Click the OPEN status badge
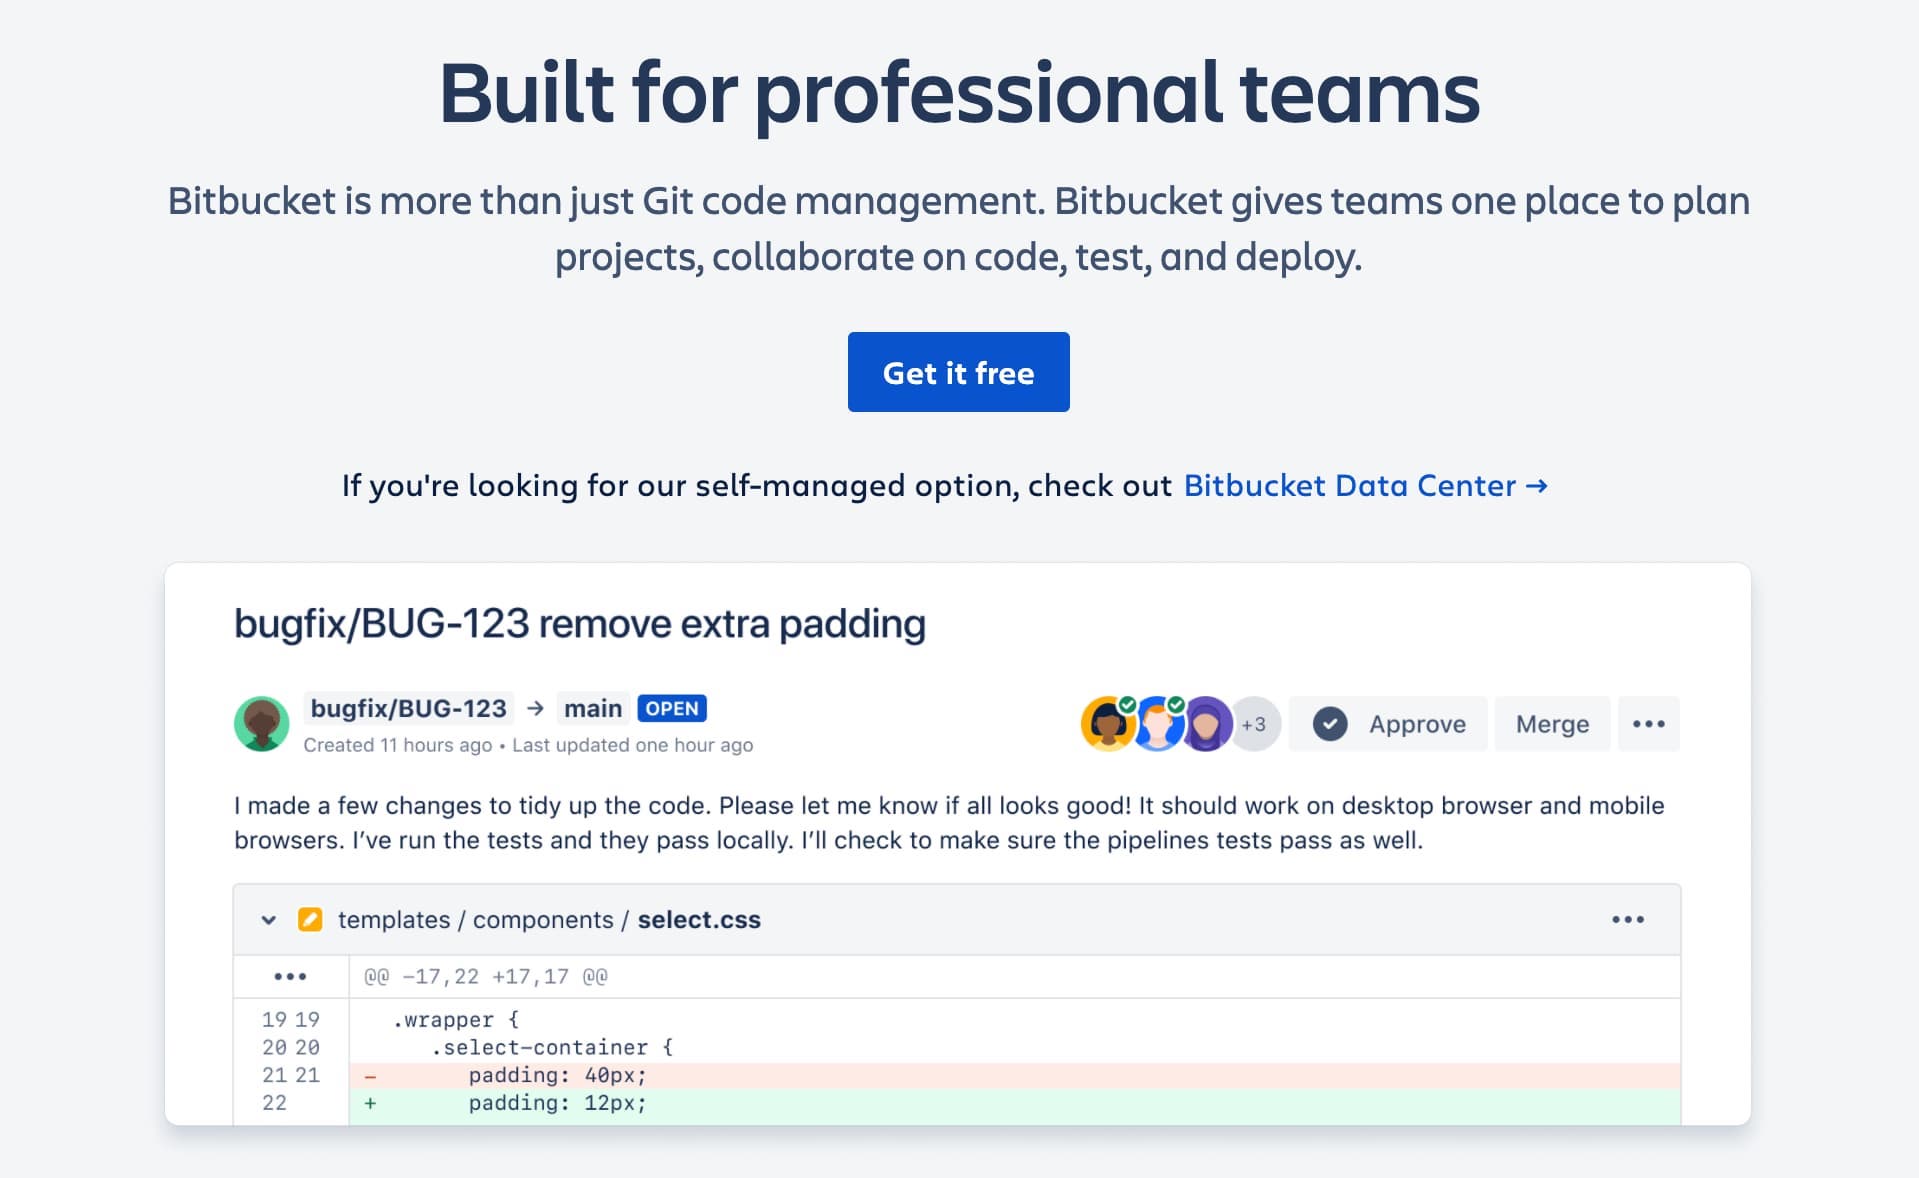The height and width of the screenshot is (1178, 1919). tap(672, 708)
